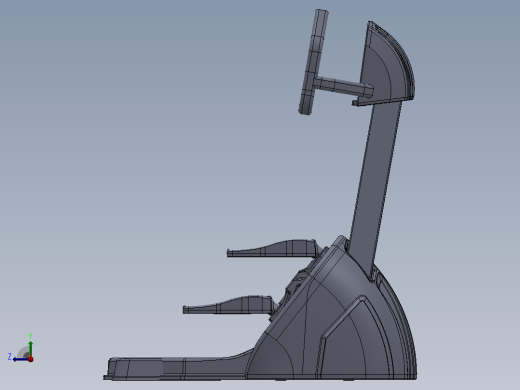Click the blue Z axis on orientation triad
This screenshot has height=390, width=520.
(20, 359)
